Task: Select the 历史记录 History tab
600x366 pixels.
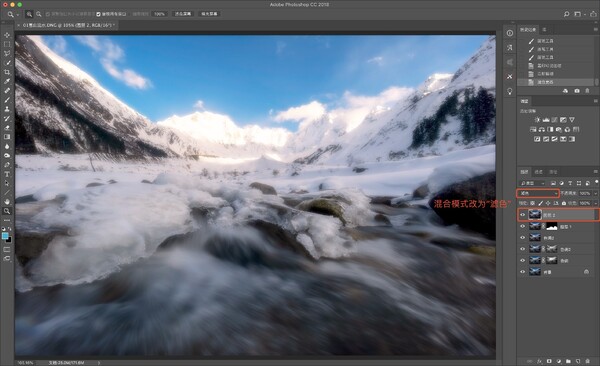Action: coord(528,29)
